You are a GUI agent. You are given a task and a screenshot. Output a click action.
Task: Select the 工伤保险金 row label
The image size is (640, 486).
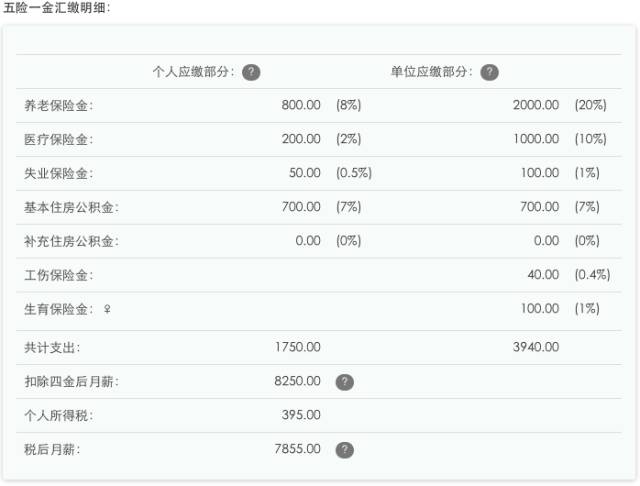pyautogui.click(x=59, y=275)
